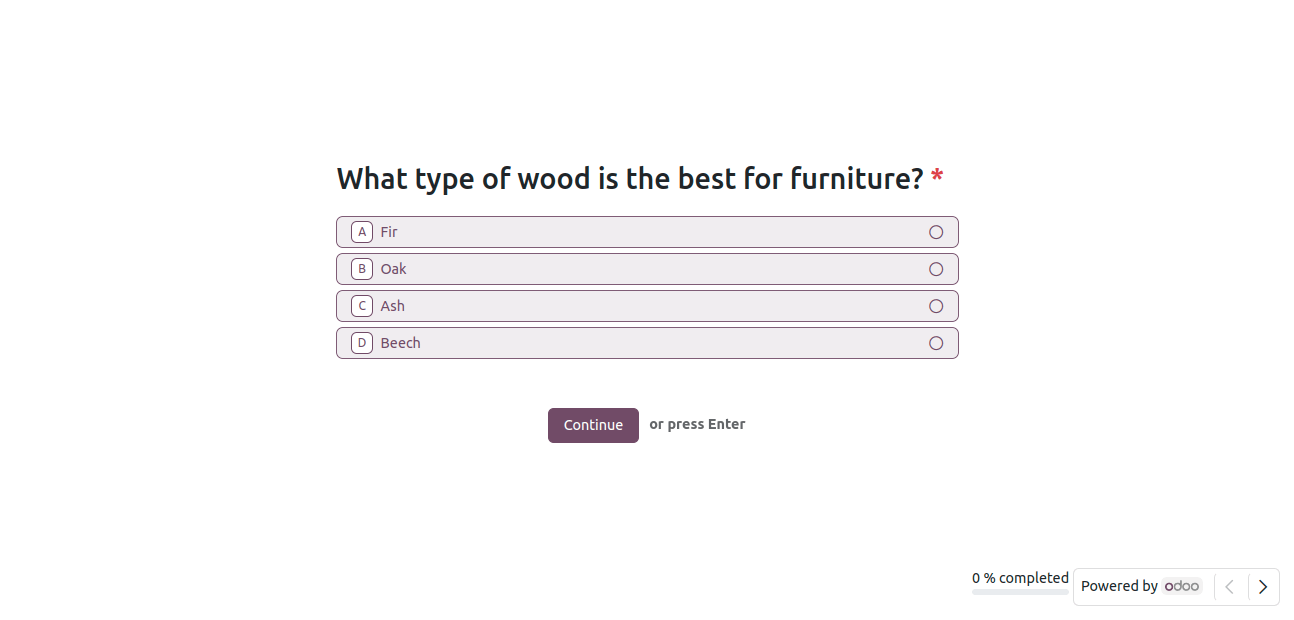
Task: Click the A key badge for Fir
Action: (x=362, y=232)
